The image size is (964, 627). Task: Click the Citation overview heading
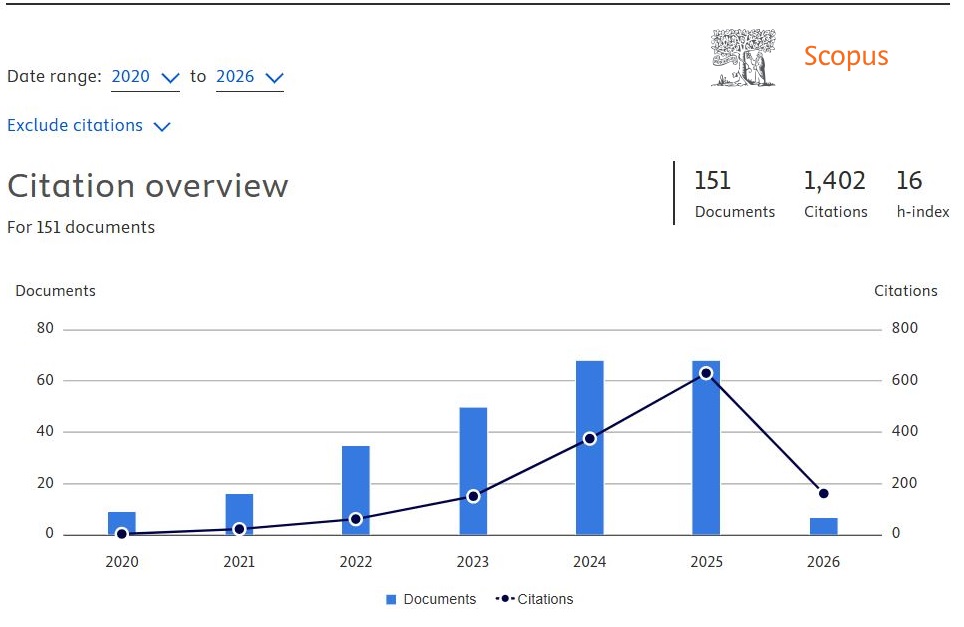tap(148, 186)
